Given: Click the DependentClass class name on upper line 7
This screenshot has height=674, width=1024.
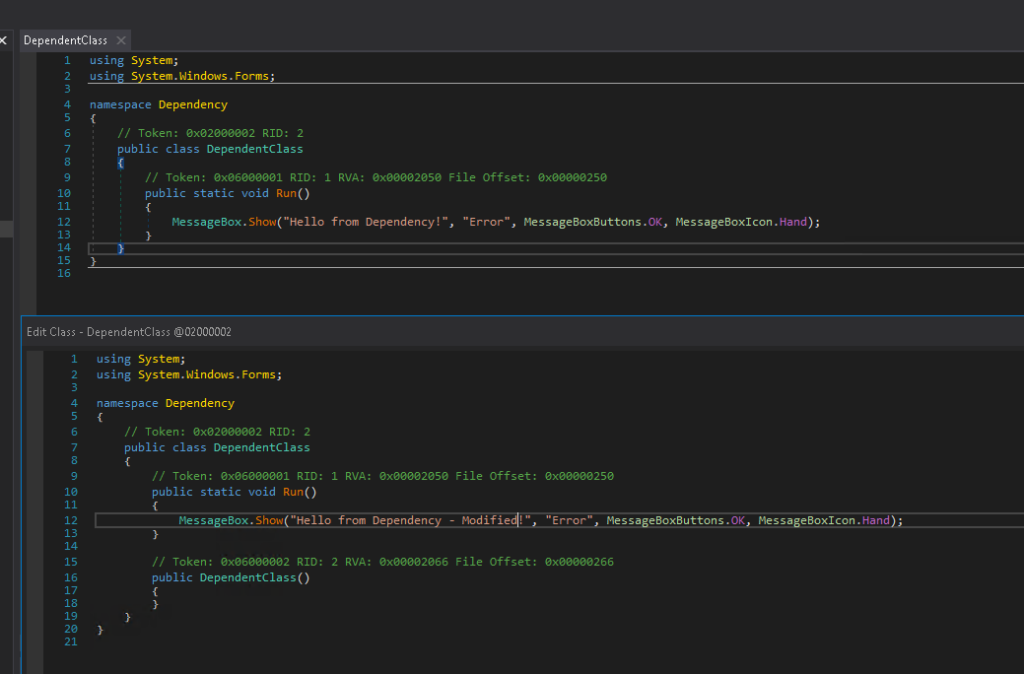Looking at the screenshot, I should coord(254,149).
